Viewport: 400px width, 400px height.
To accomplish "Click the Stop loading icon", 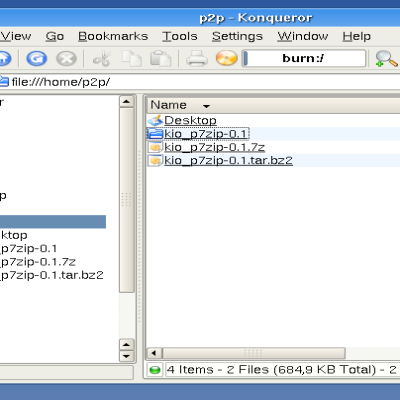I will (66, 59).
